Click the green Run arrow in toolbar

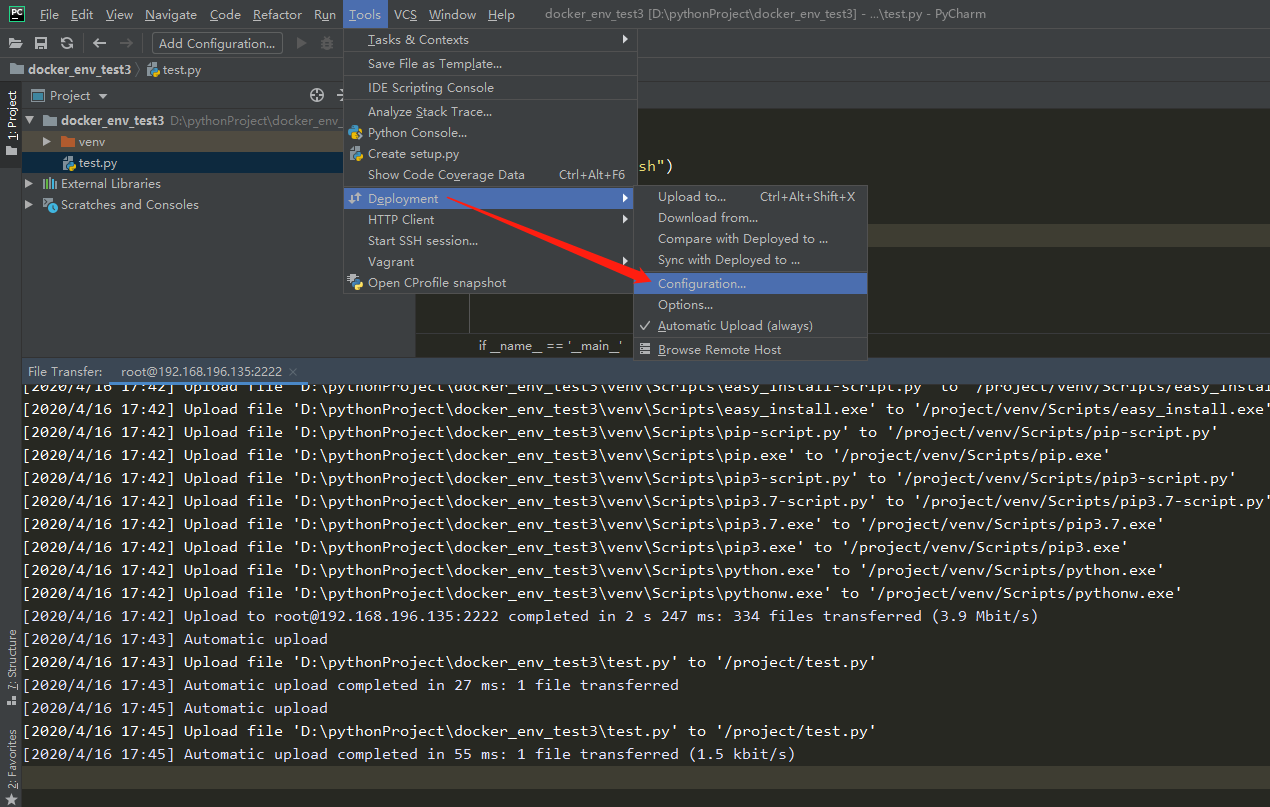(x=302, y=43)
